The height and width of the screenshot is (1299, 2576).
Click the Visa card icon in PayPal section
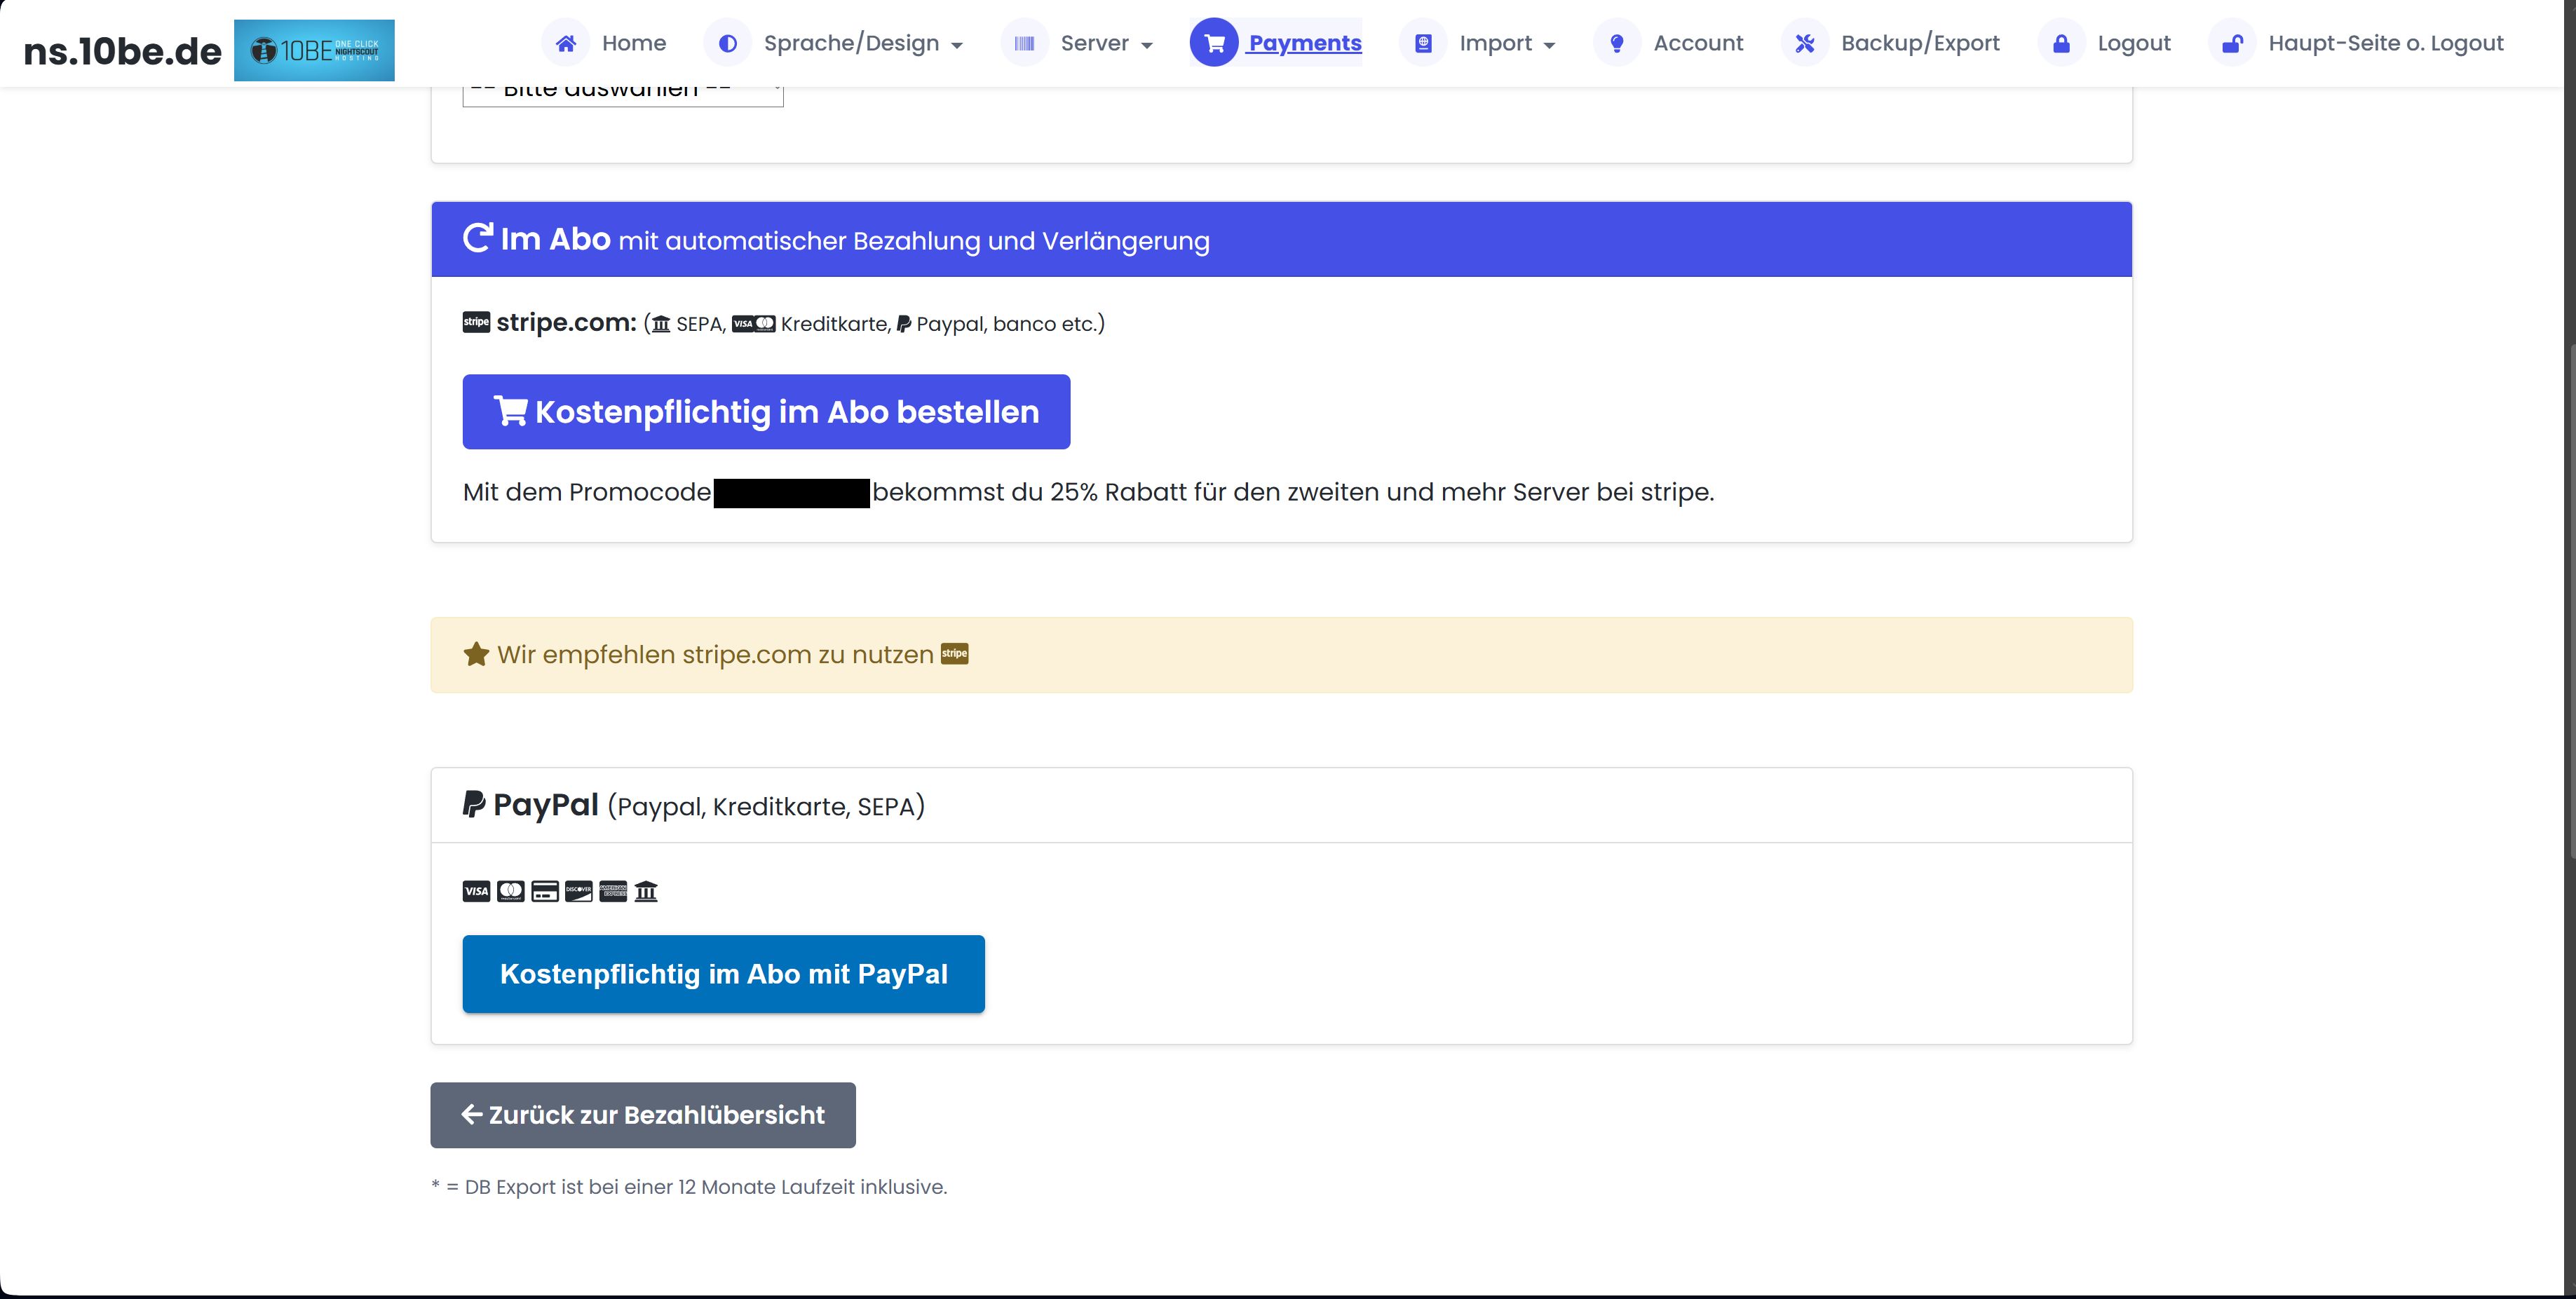tap(476, 890)
